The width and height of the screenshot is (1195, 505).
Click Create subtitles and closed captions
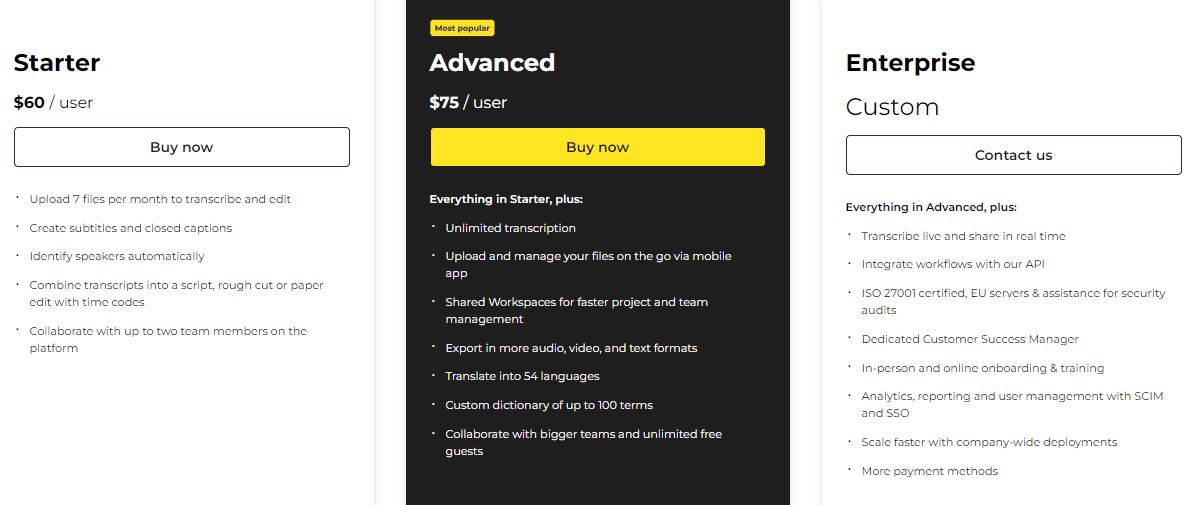(x=130, y=228)
